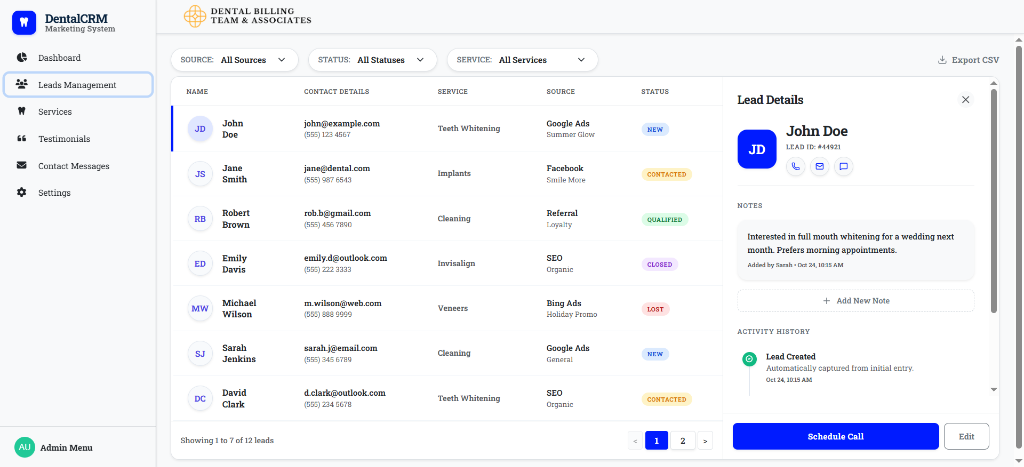The image size is (1024, 467).
Task: Open Services in the sidebar
Action: point(78,112)
